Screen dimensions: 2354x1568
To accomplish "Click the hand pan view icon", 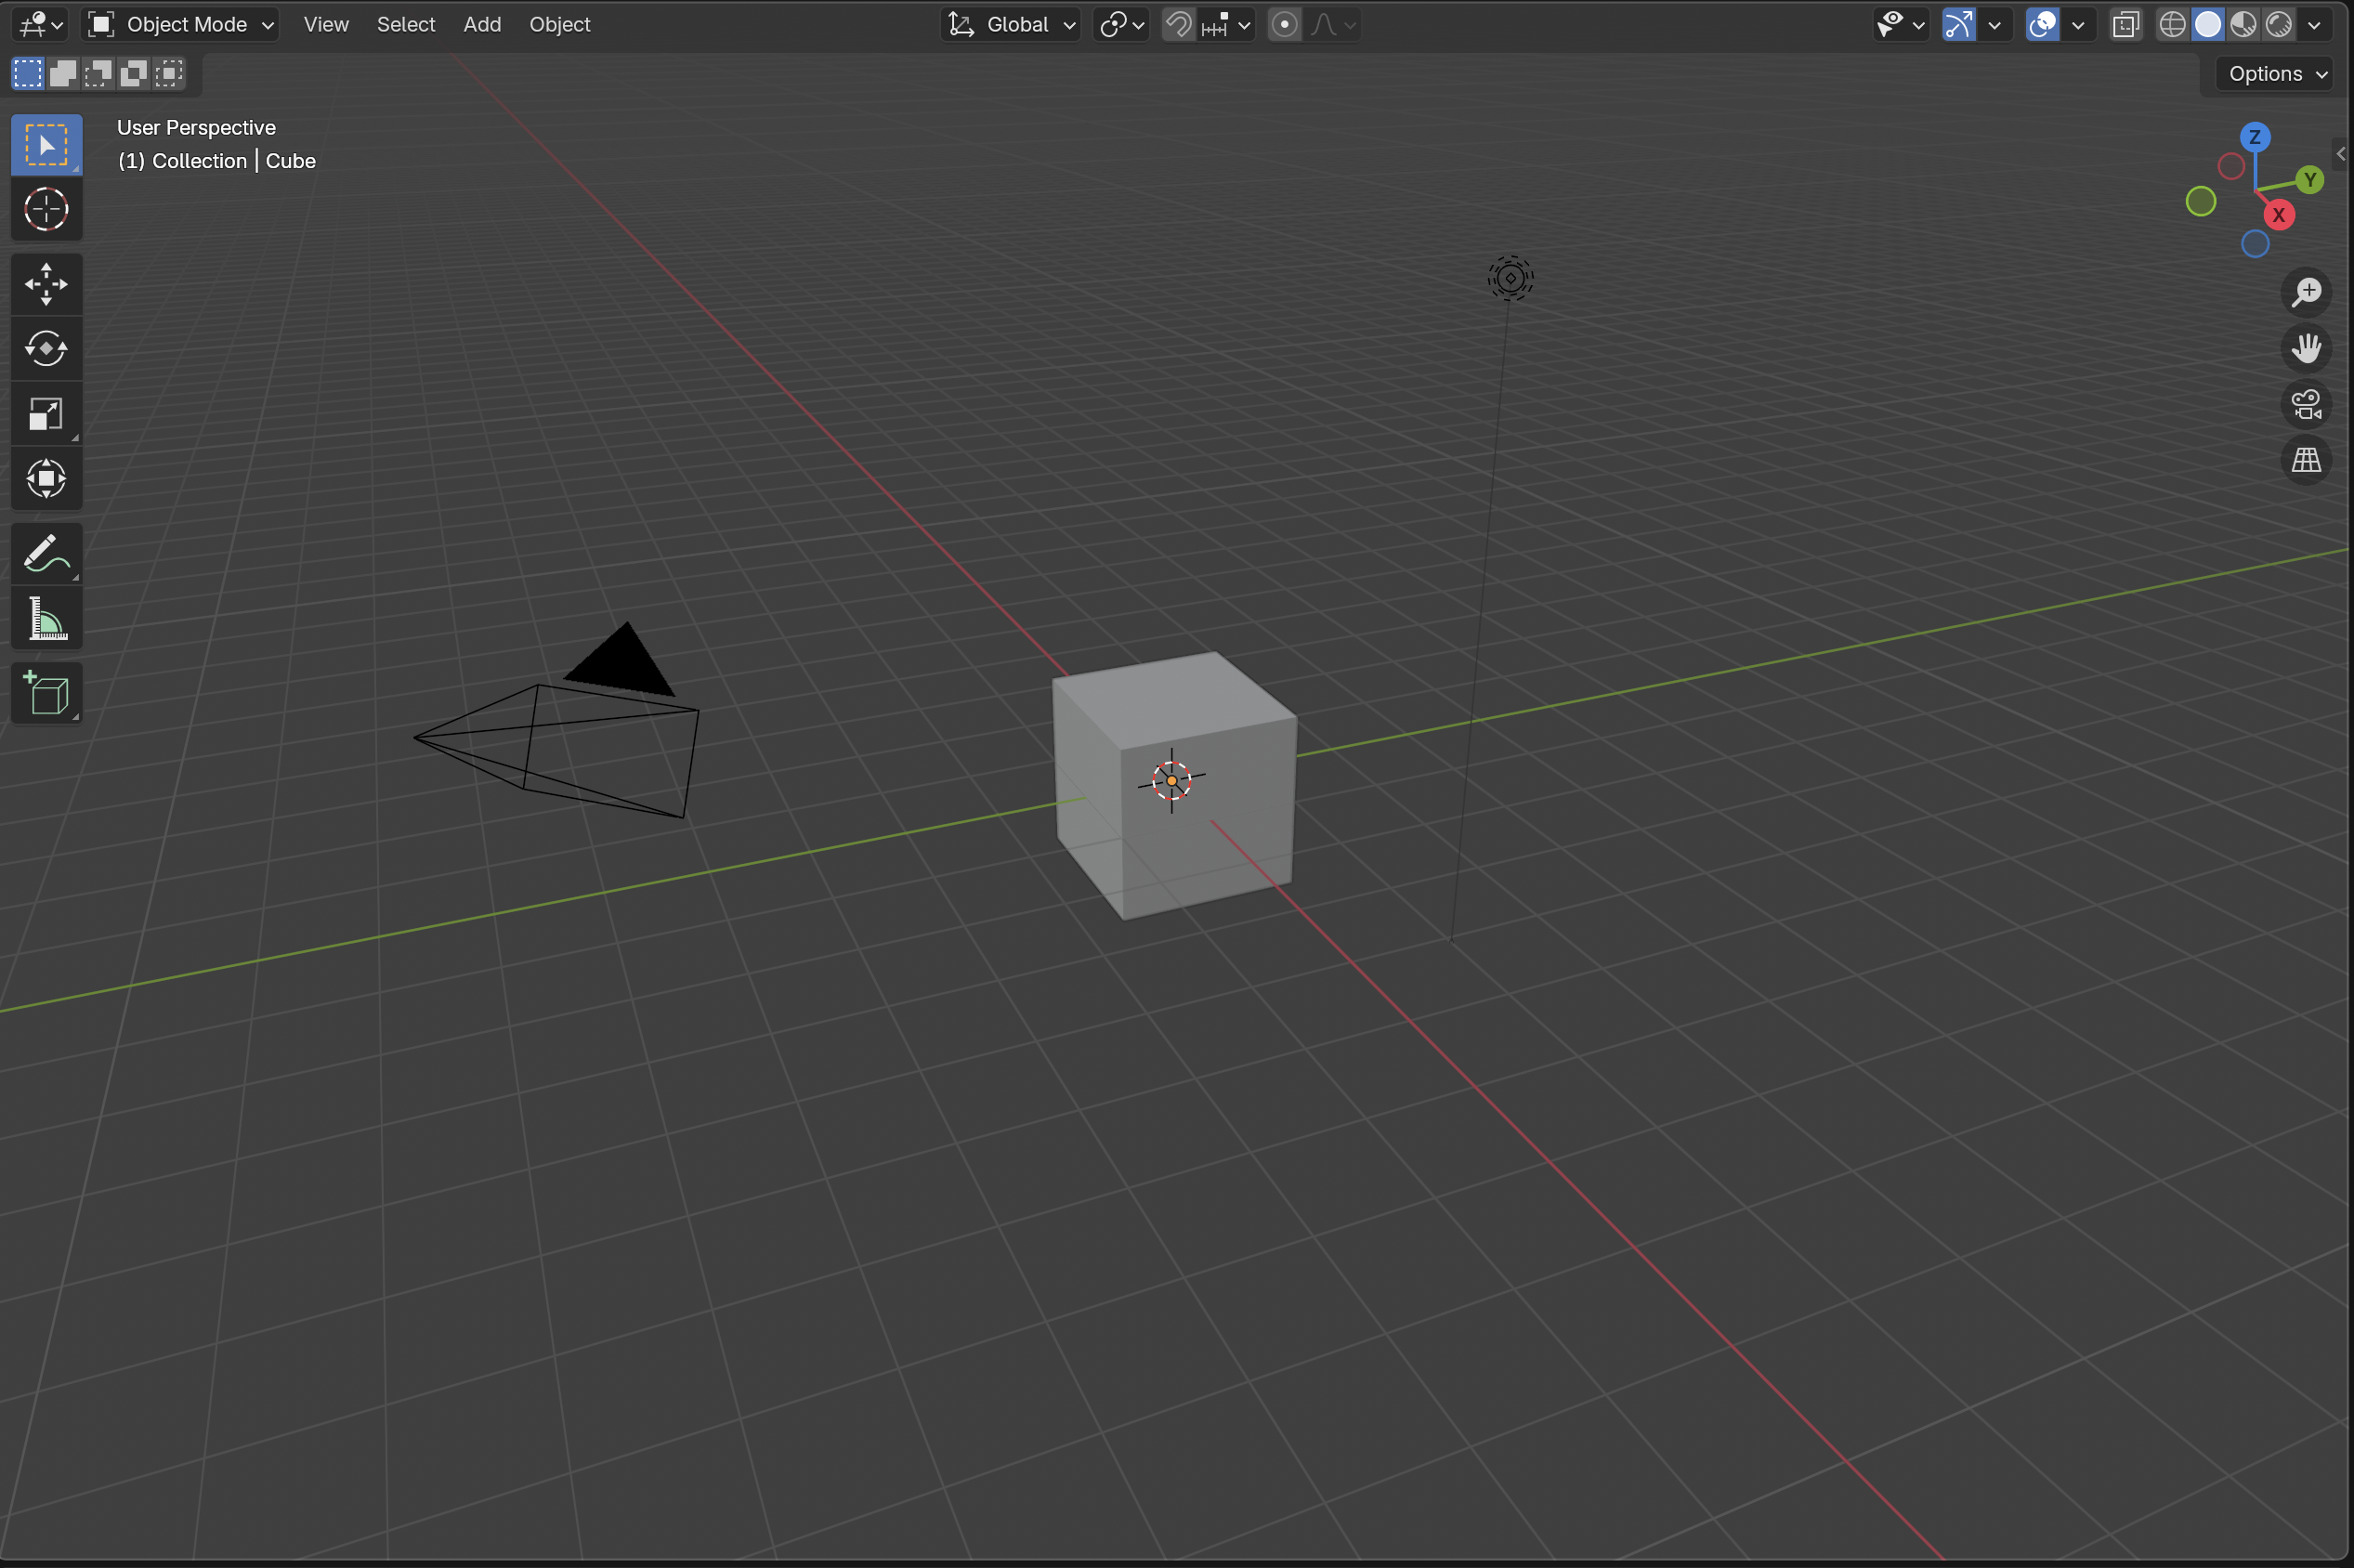I will click(x=2306, y=348).
